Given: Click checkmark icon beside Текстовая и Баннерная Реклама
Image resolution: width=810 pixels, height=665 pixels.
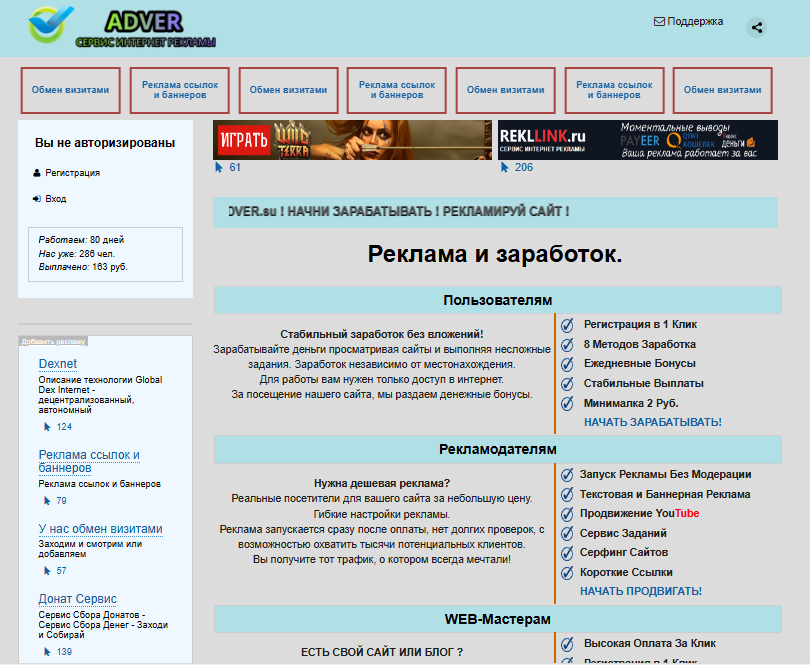Looking at the screenshot, I should (567, 494).
